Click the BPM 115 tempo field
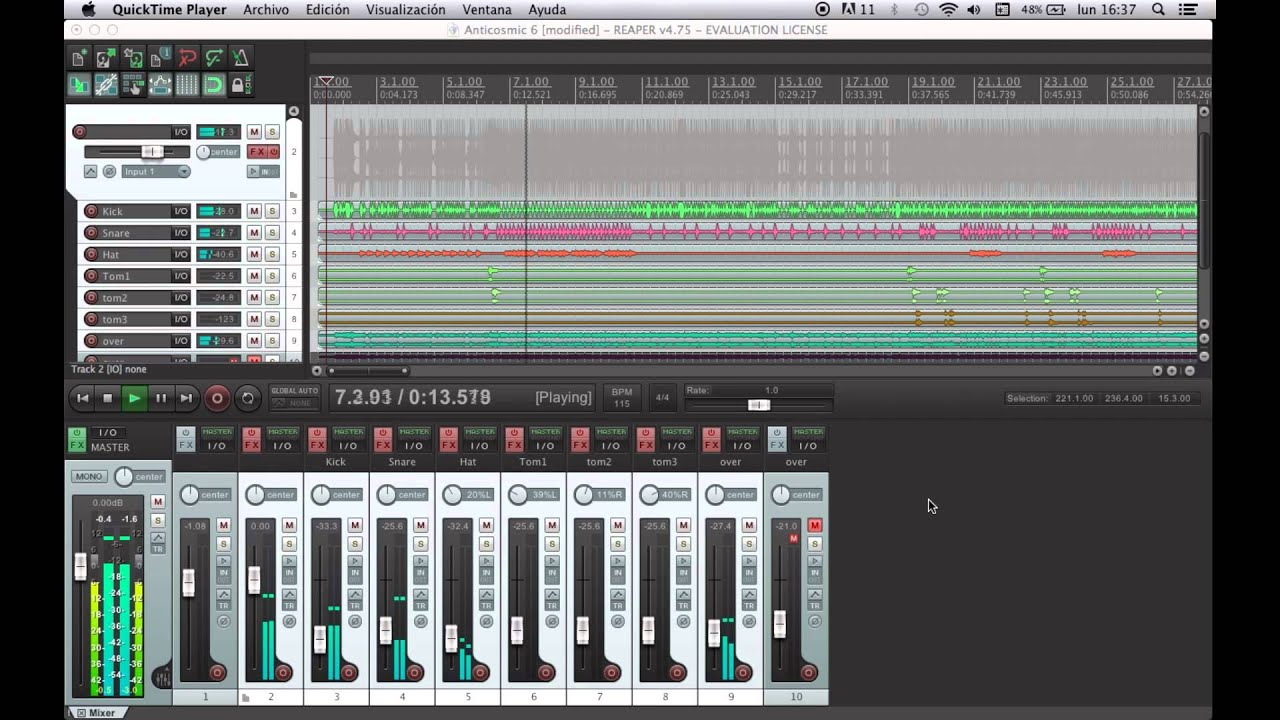Image resolution: width=1280 pixels, height=720 pixels. pyautogui.click(x=622, y=397)
